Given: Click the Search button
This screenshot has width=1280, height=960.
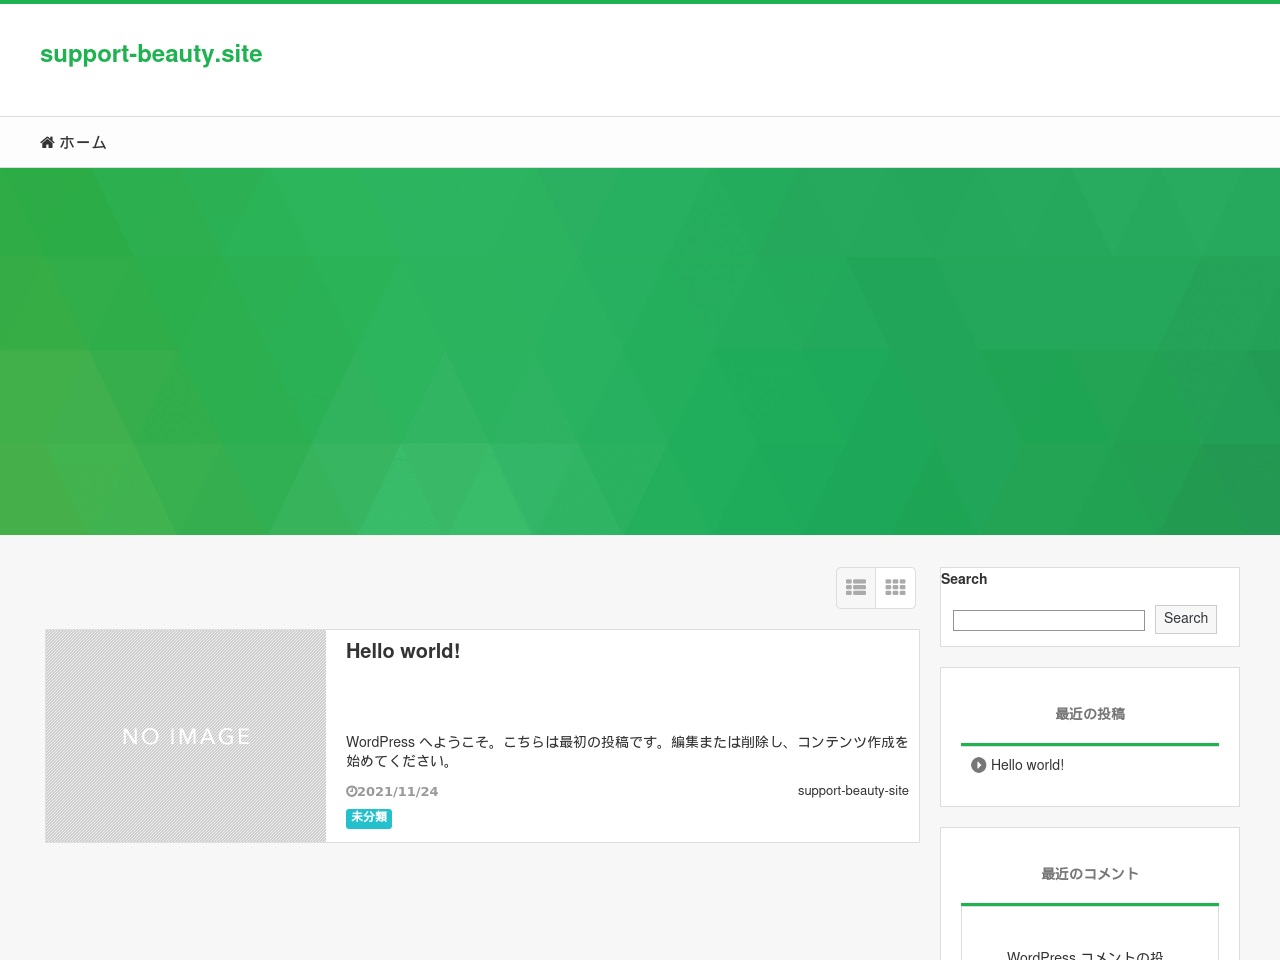Looking at the screenshot, I should 1186,619.
